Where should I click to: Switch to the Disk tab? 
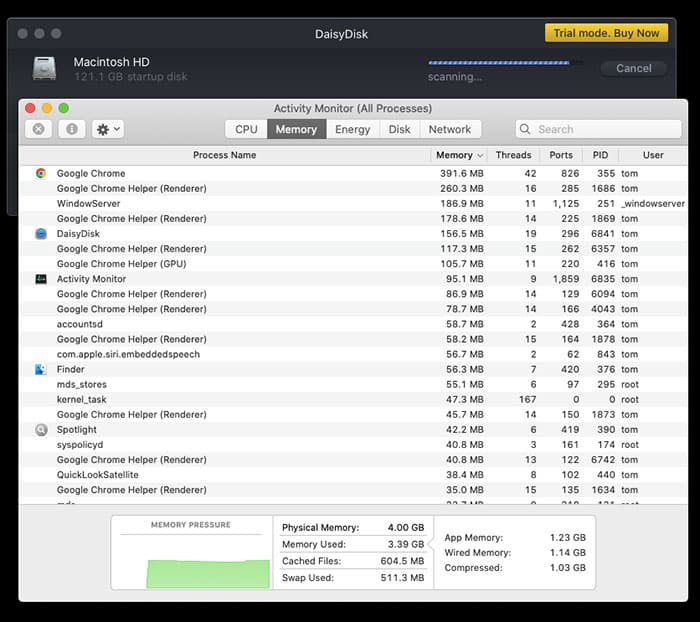tap(400, 129)
